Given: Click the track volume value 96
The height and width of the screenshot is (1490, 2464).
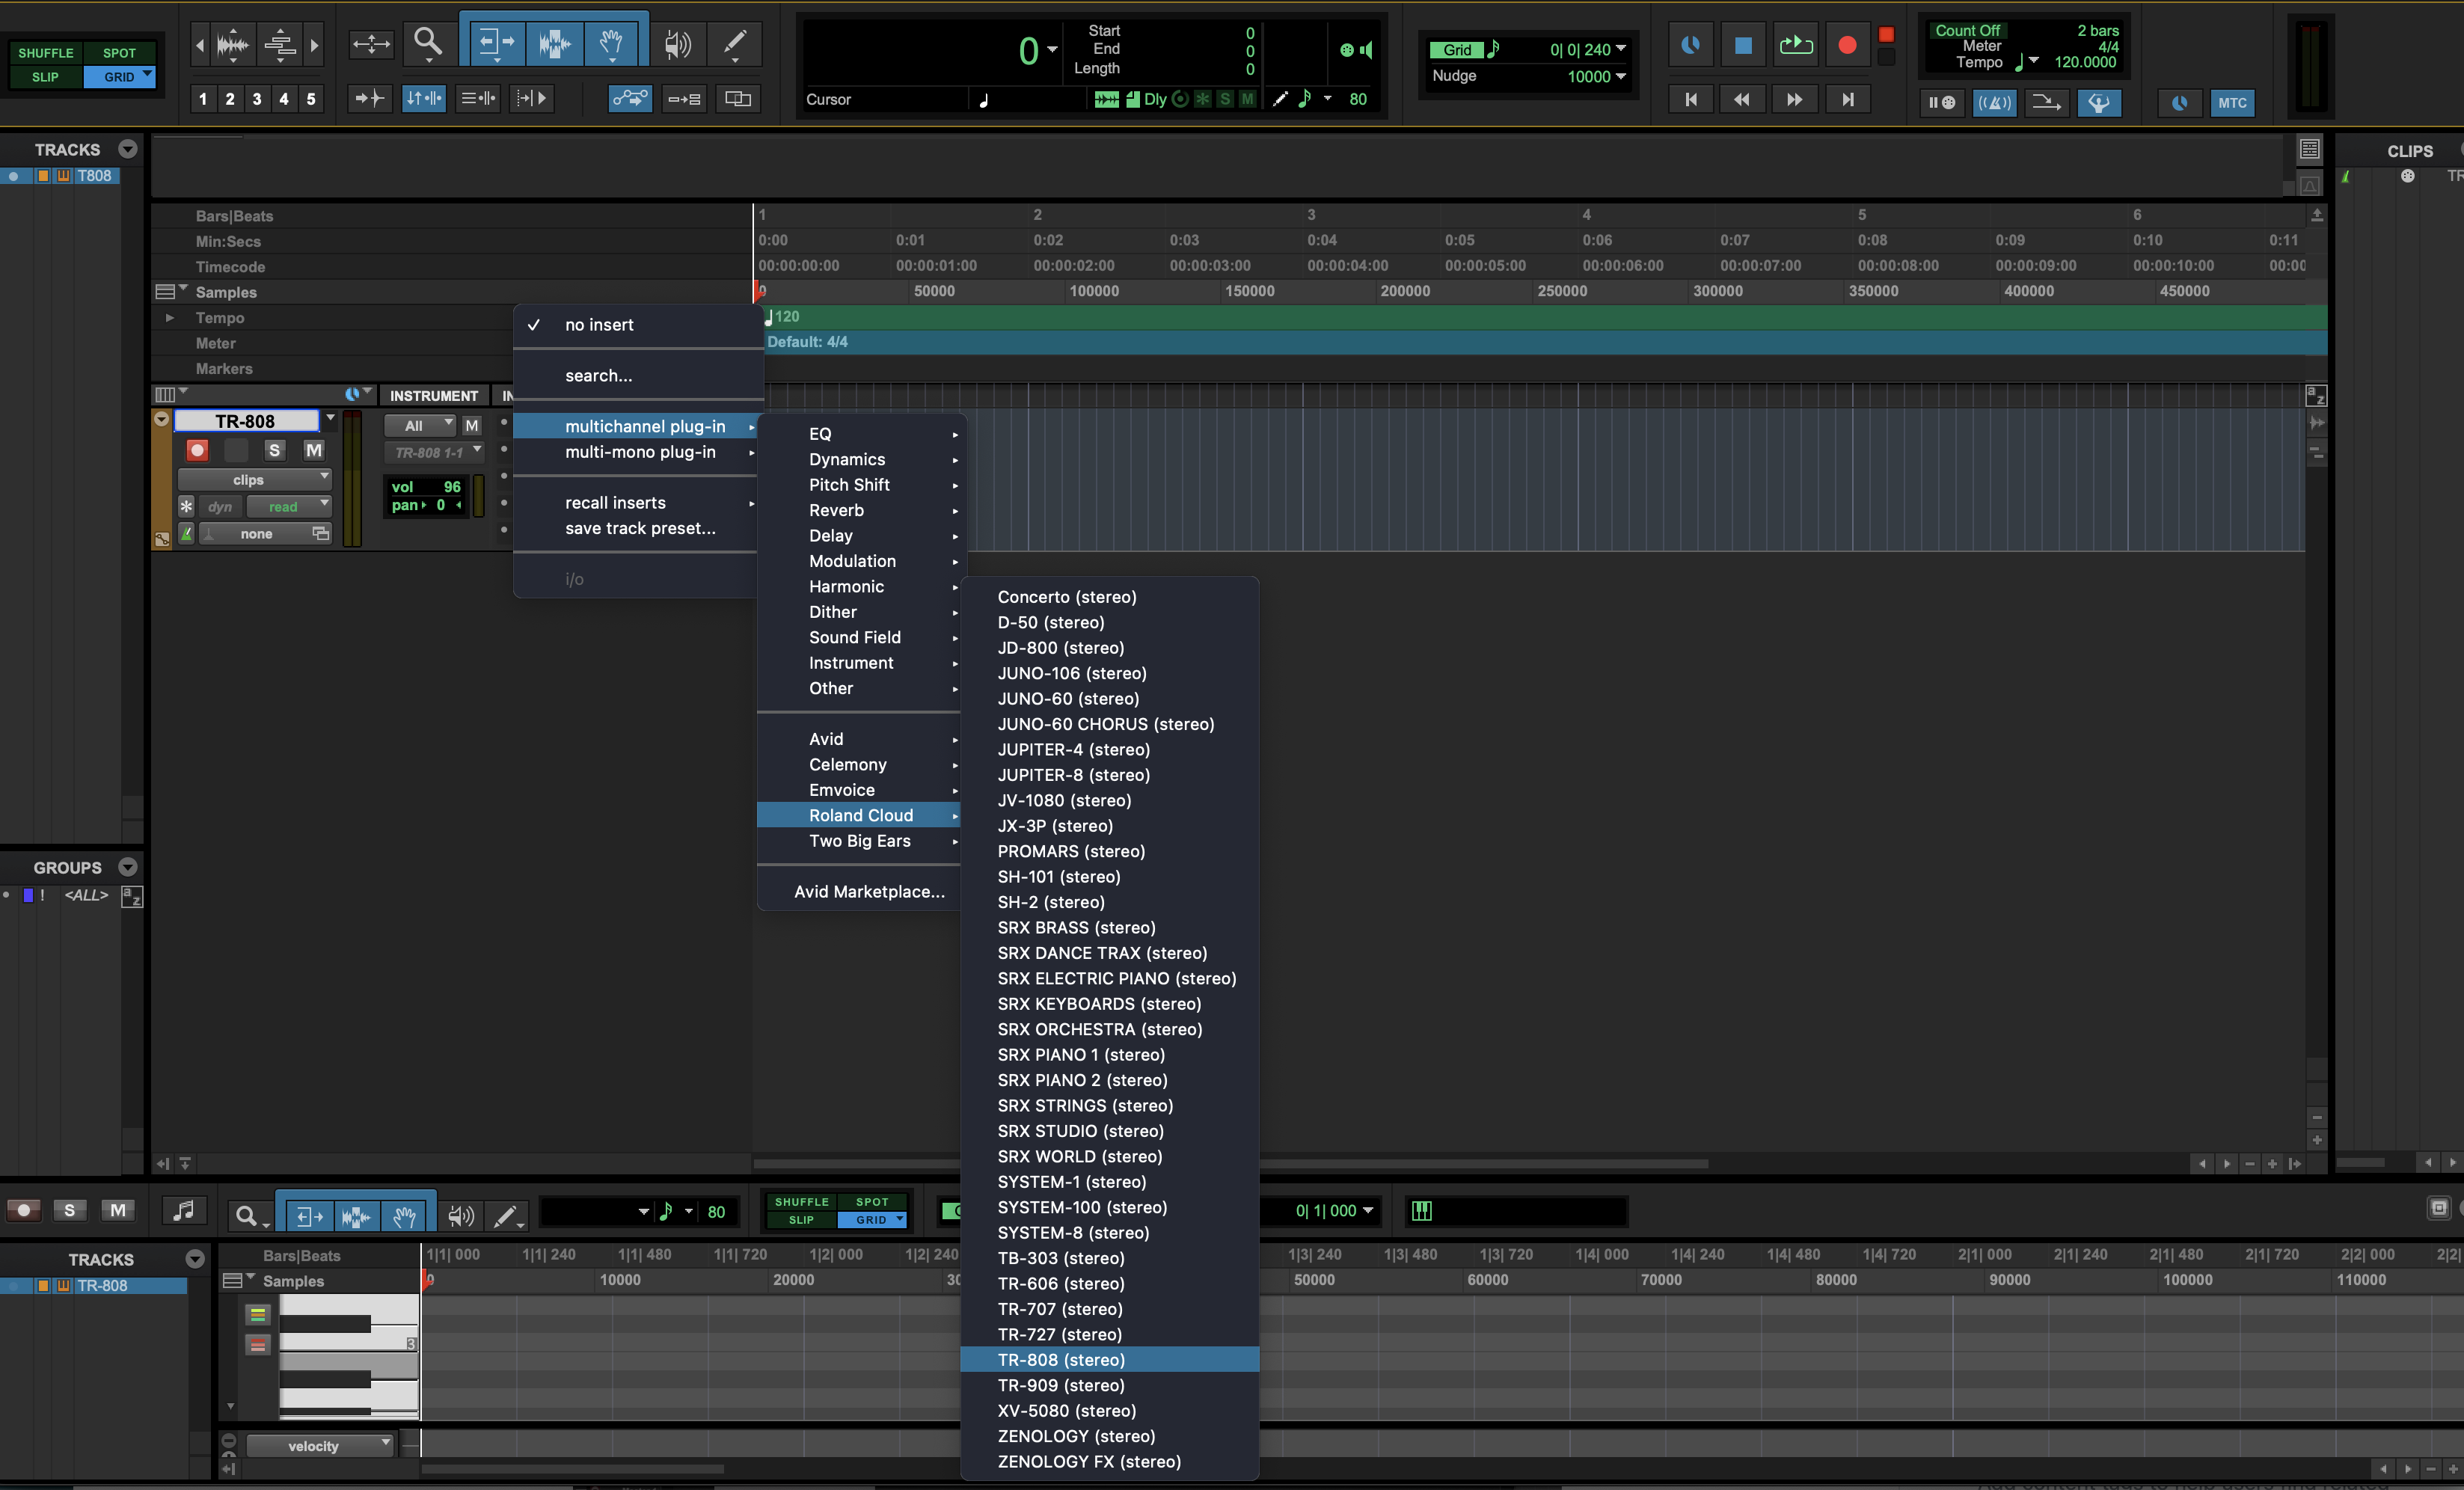Looking at the screenshot, I should click(451, 487).
